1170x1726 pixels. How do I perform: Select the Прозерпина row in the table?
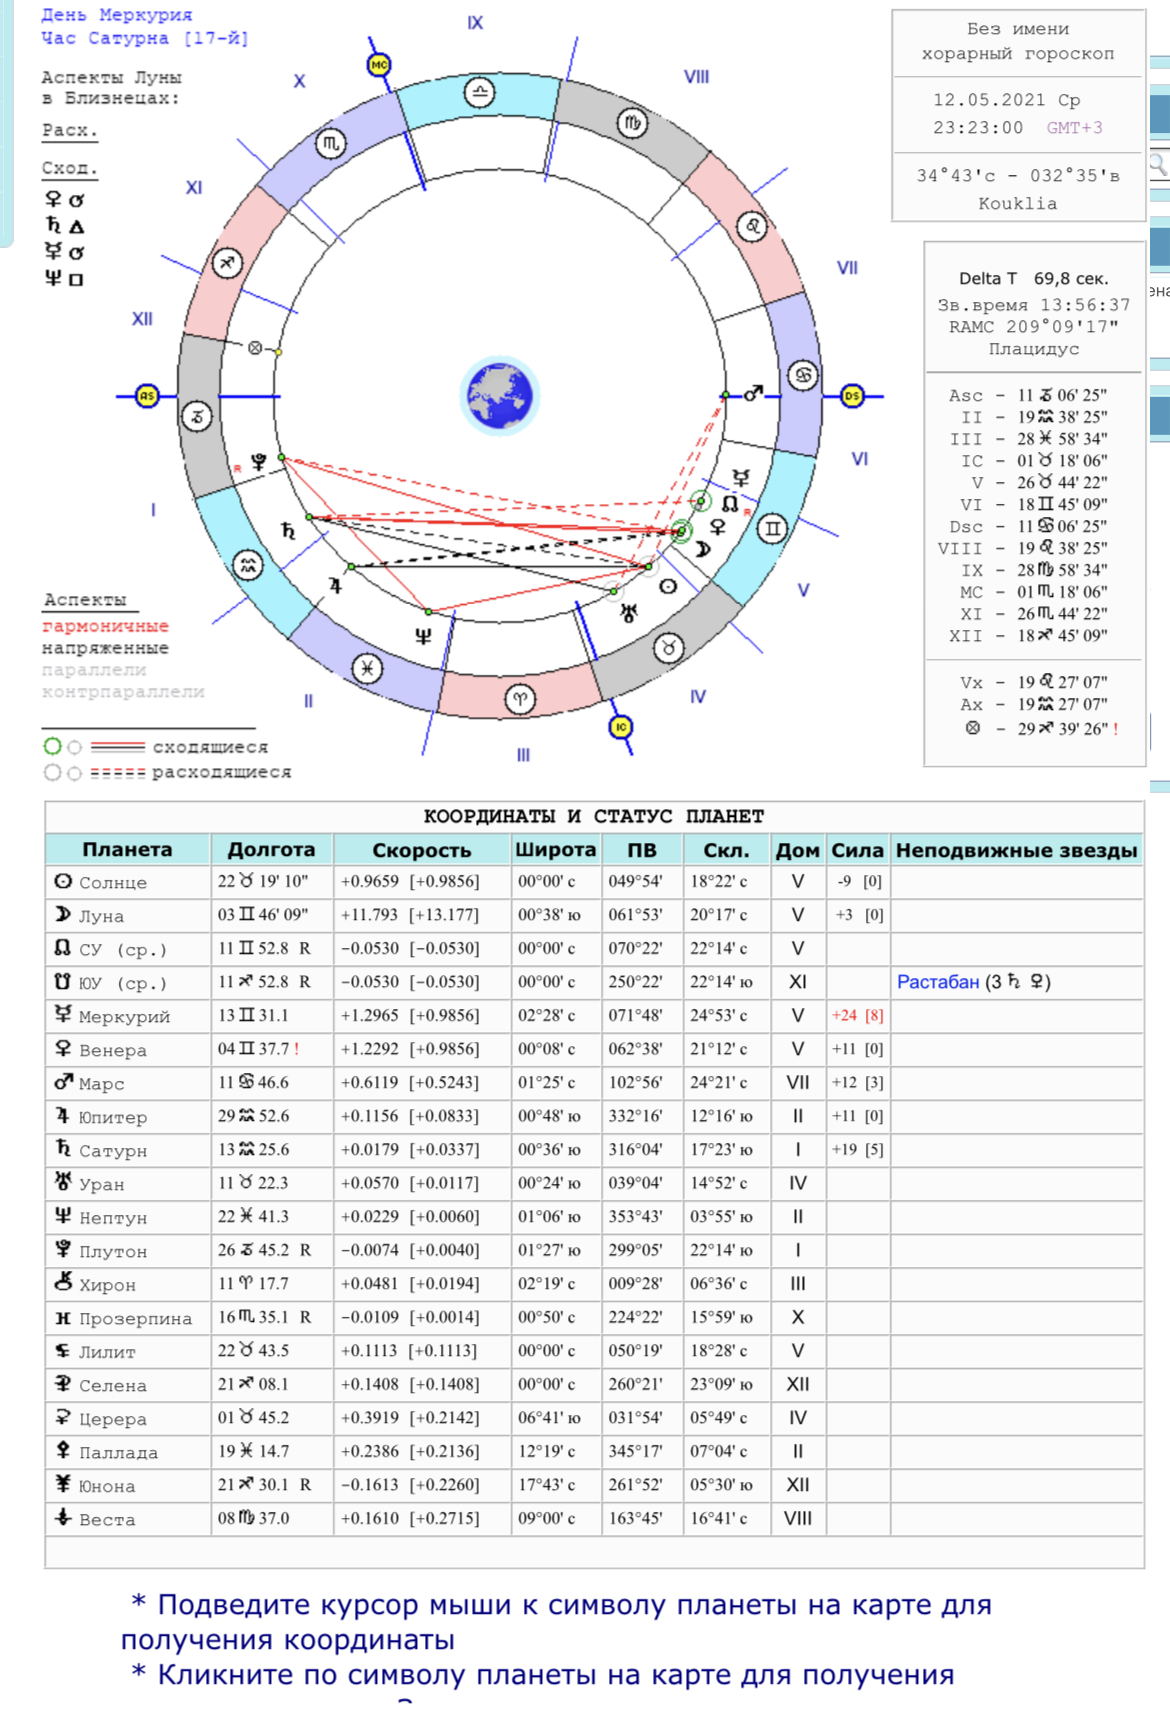tap(594, 1318)
